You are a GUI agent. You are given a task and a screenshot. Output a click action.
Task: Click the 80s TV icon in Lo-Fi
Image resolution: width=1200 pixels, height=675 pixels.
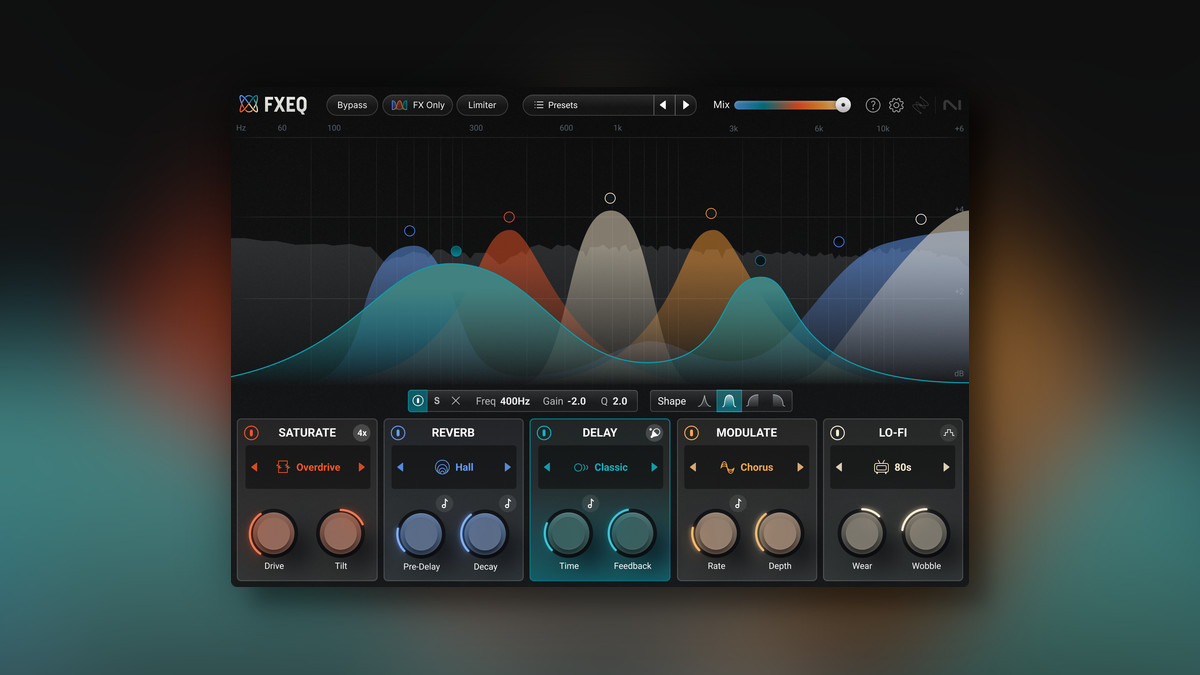point(881,467)
